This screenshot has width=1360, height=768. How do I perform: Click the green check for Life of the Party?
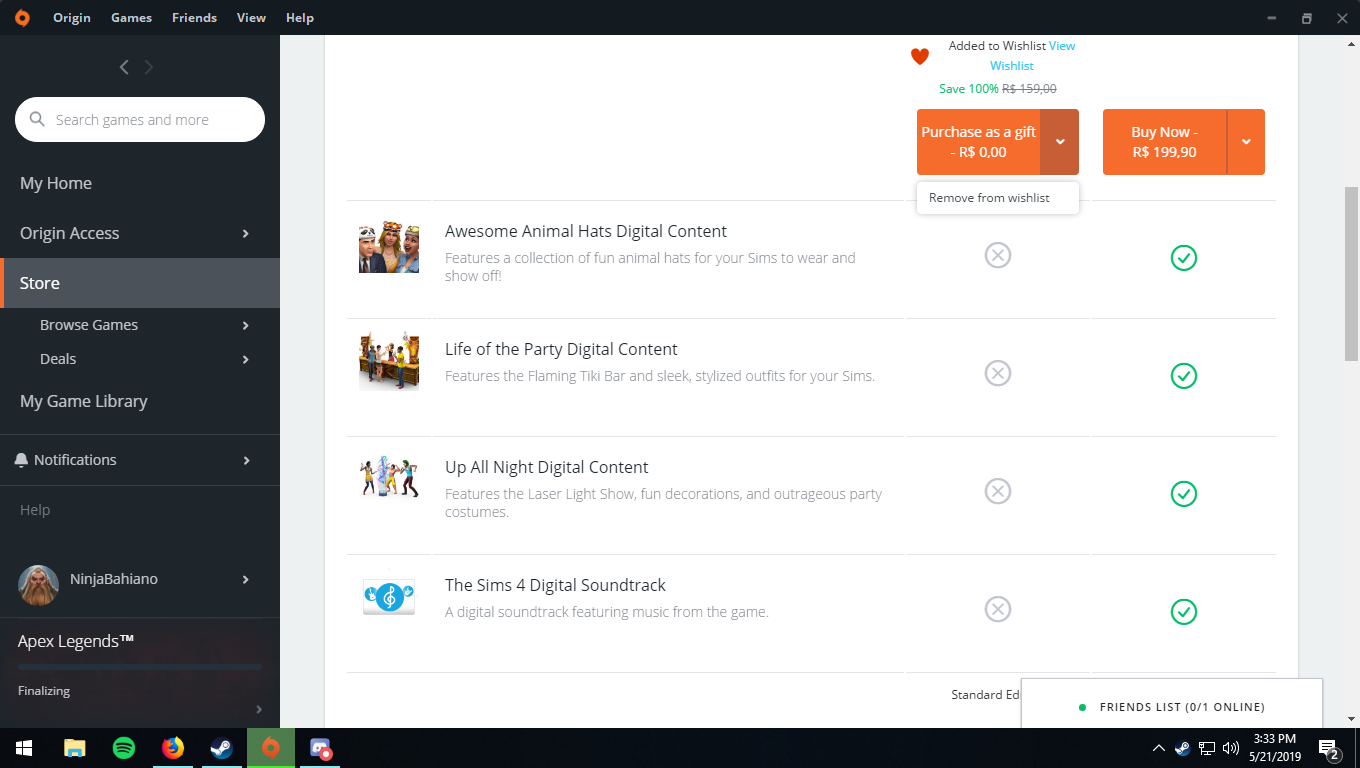pos(1184,376)
